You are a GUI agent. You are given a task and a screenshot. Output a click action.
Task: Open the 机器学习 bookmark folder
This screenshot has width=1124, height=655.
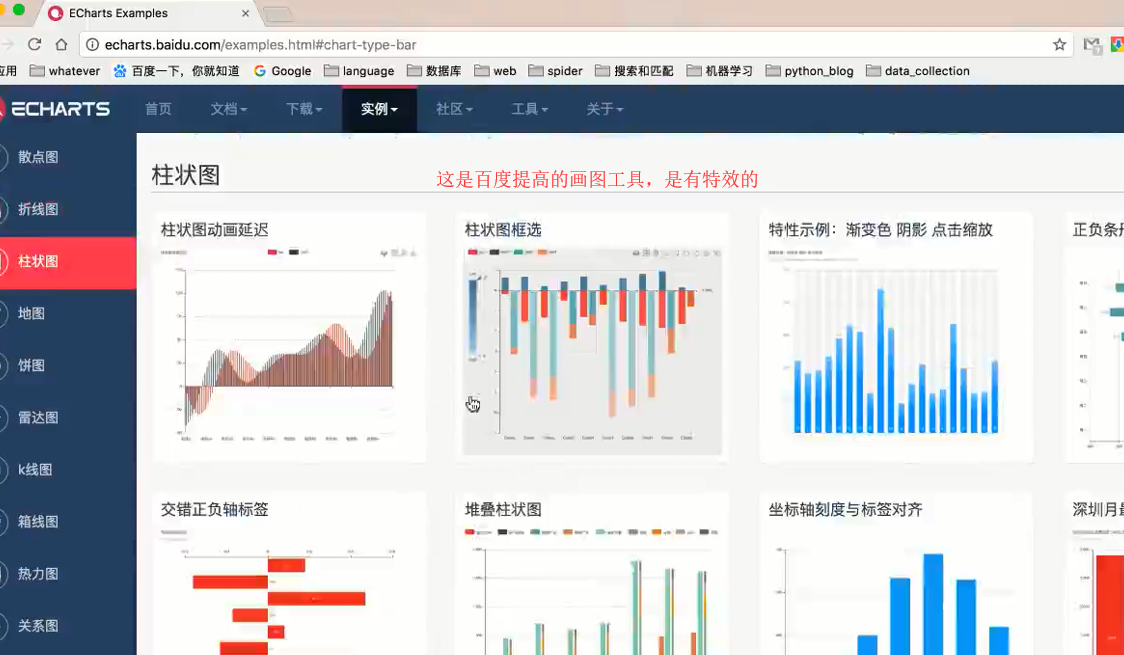[720, 71]
